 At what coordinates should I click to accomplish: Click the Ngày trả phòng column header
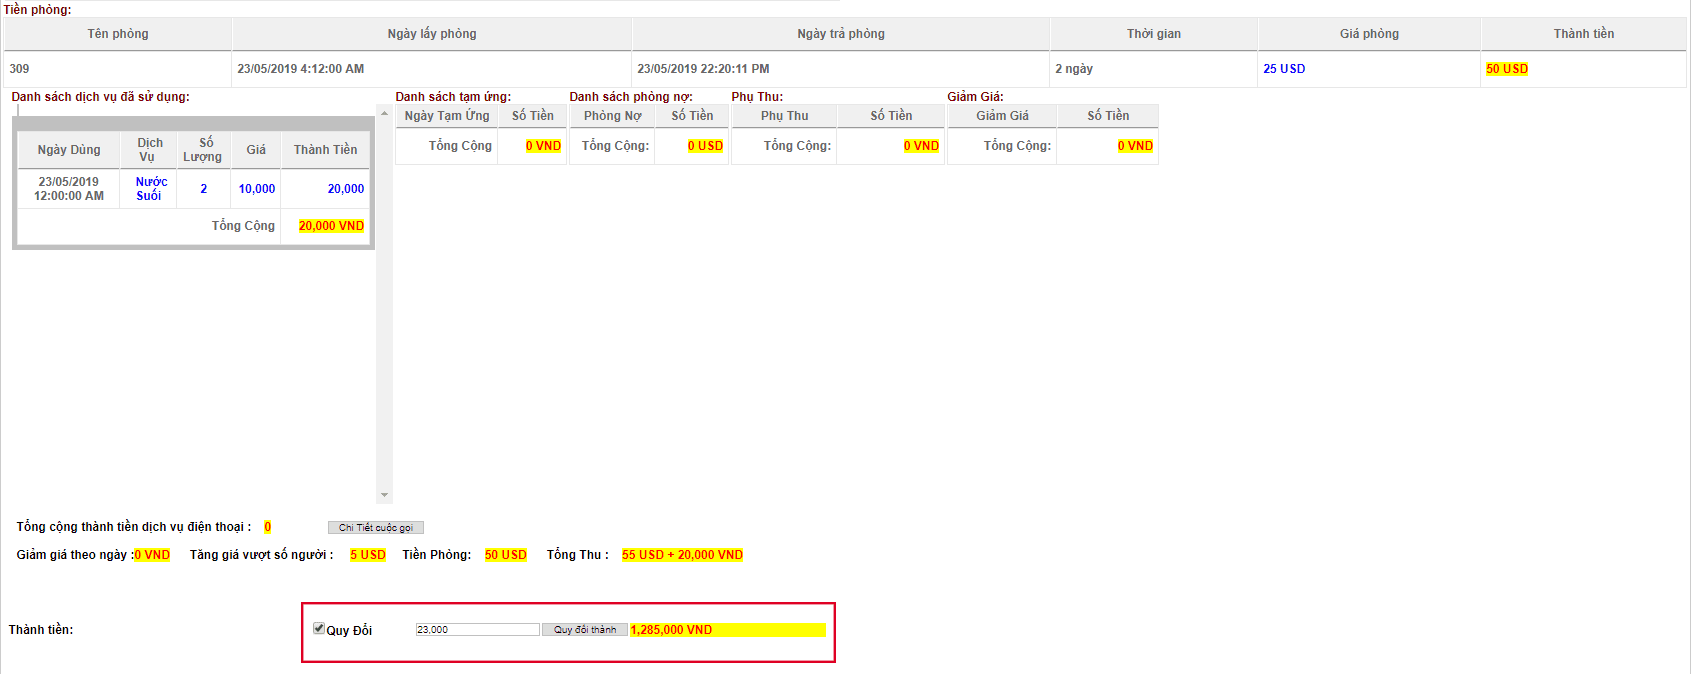841,34
